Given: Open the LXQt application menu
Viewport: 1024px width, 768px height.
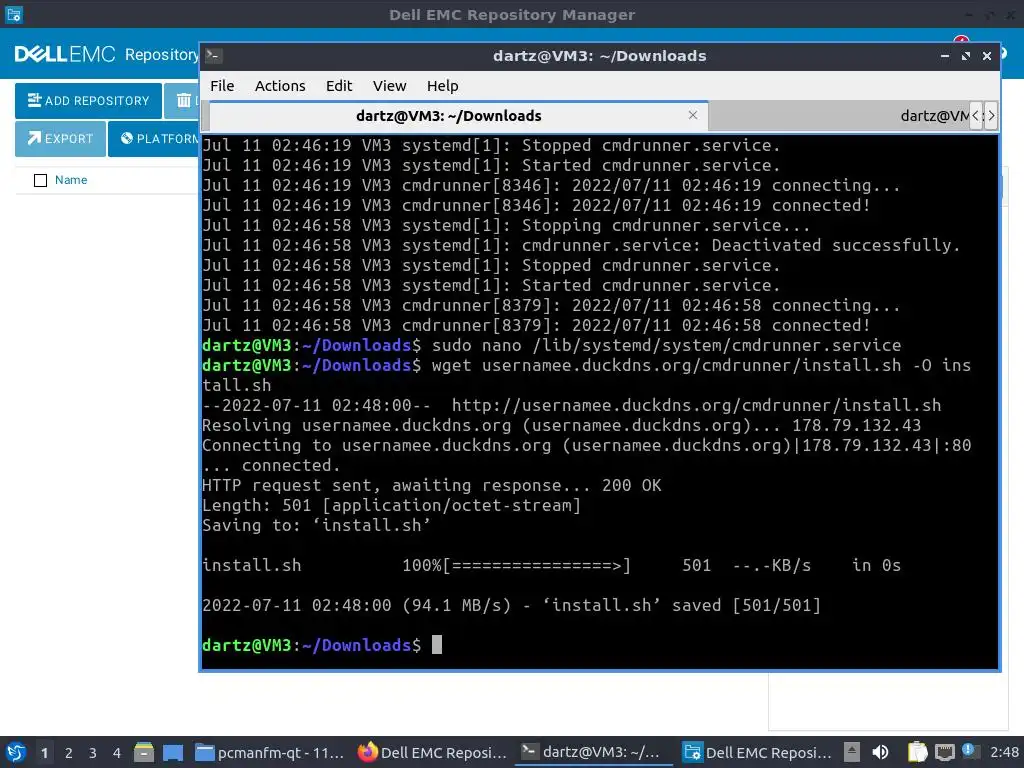Looking at the screenshot, I should [16, 752].
